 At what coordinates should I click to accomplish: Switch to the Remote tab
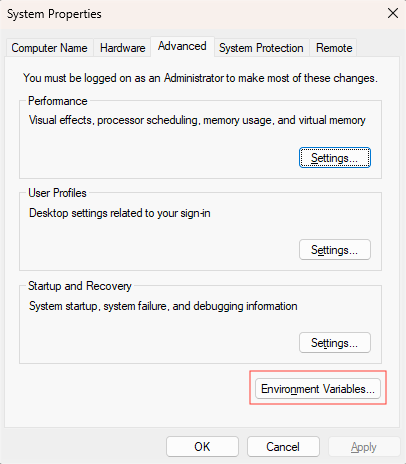334,48
